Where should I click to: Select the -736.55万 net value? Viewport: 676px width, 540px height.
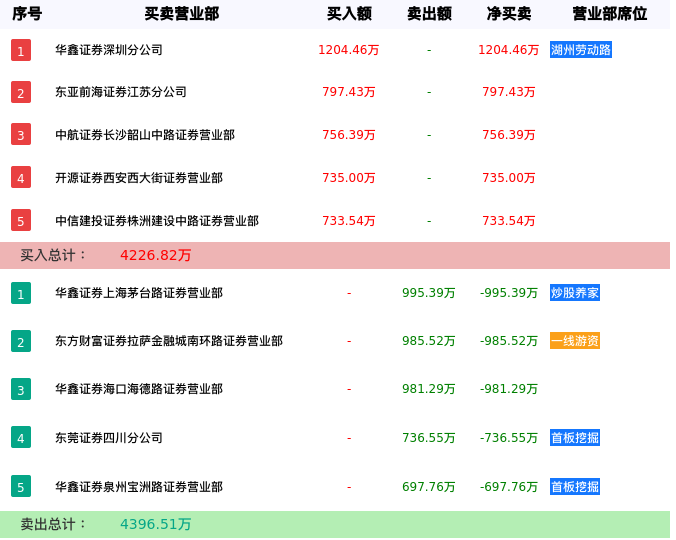509,438
